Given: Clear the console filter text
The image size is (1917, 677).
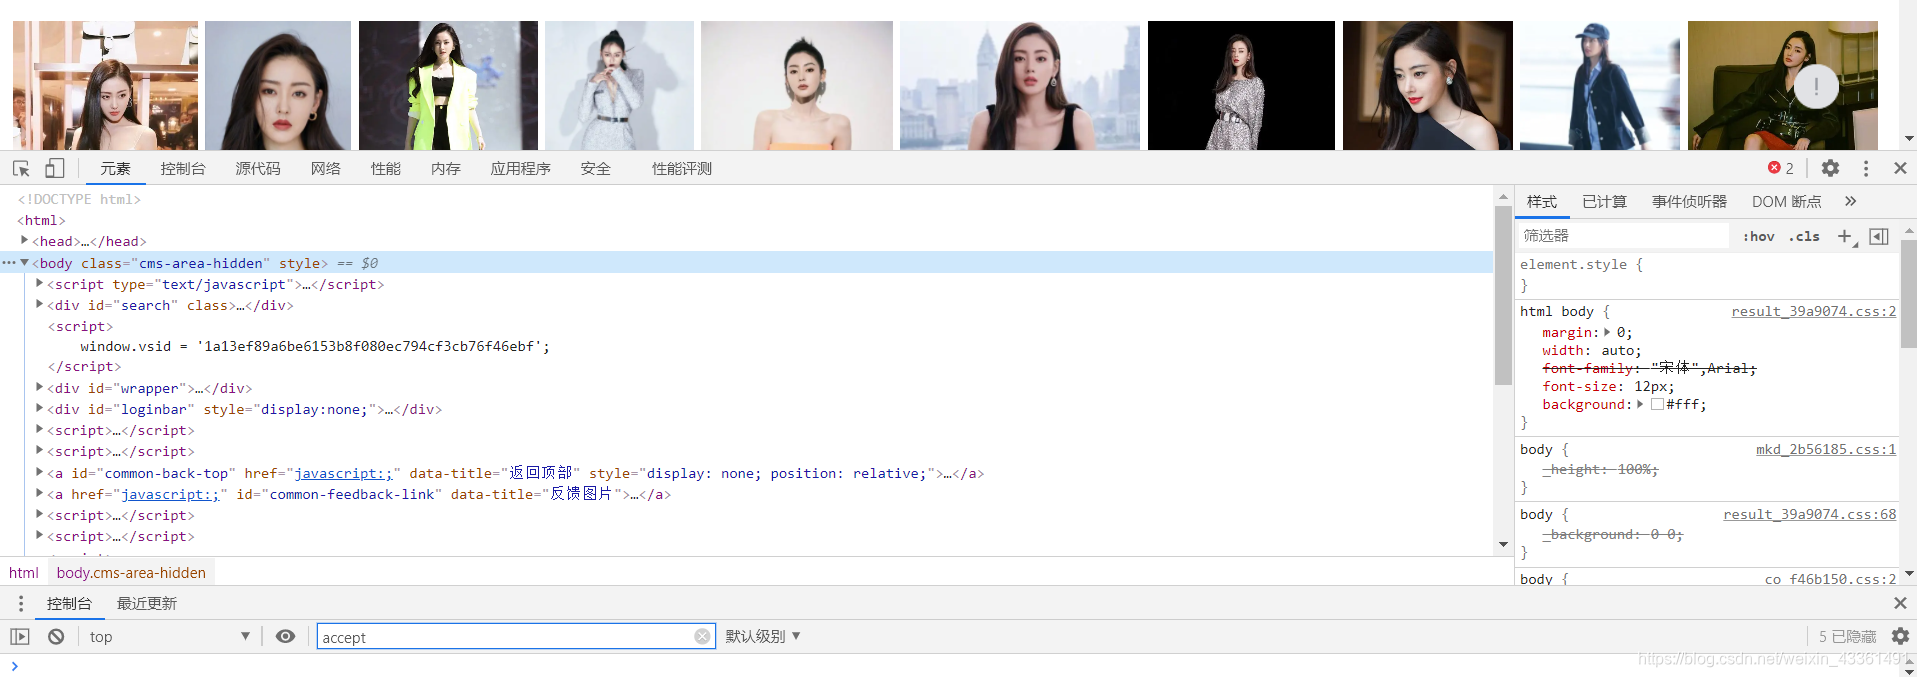Looking at the screenshot, I should [702, 636].
